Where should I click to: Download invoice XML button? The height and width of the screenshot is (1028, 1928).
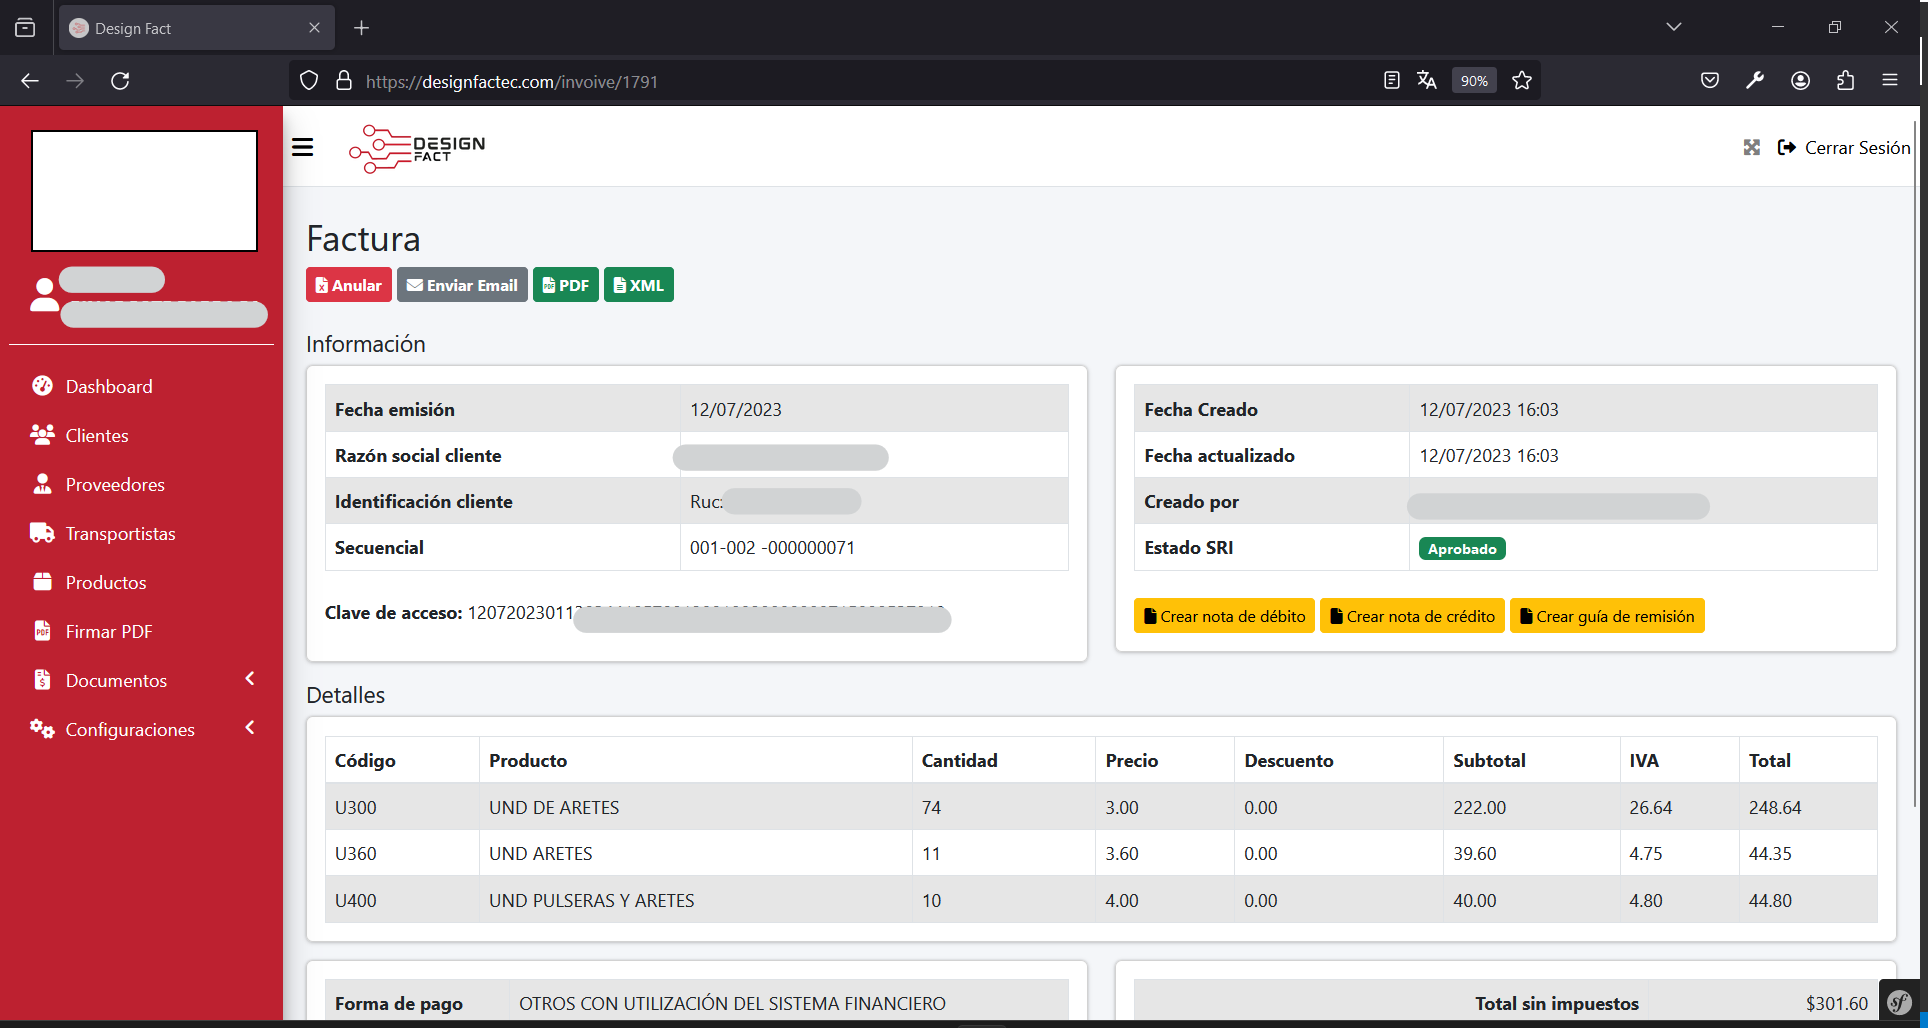click(639, 285)
